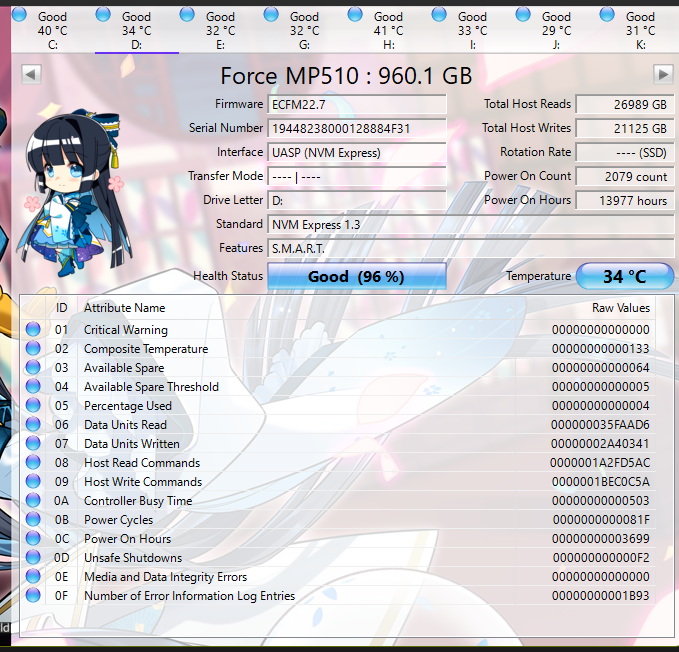The height and width of the screenshot is (652, 679).
Task: Click the Standard field NVM Express 1.3
Action: pos(471,225)
